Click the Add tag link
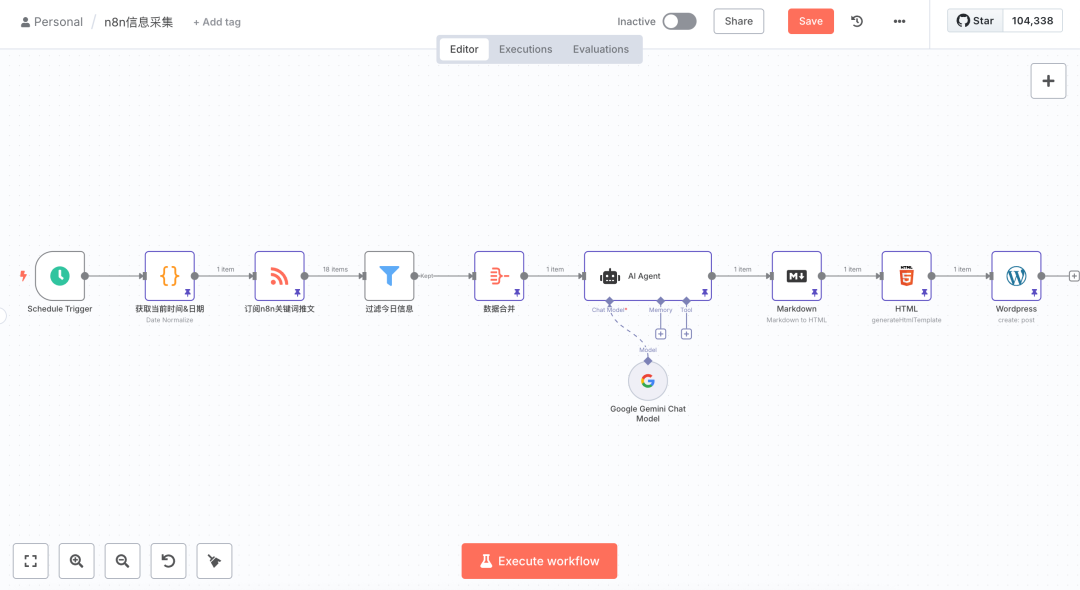Screen dimensions: 1080x590 217,22
